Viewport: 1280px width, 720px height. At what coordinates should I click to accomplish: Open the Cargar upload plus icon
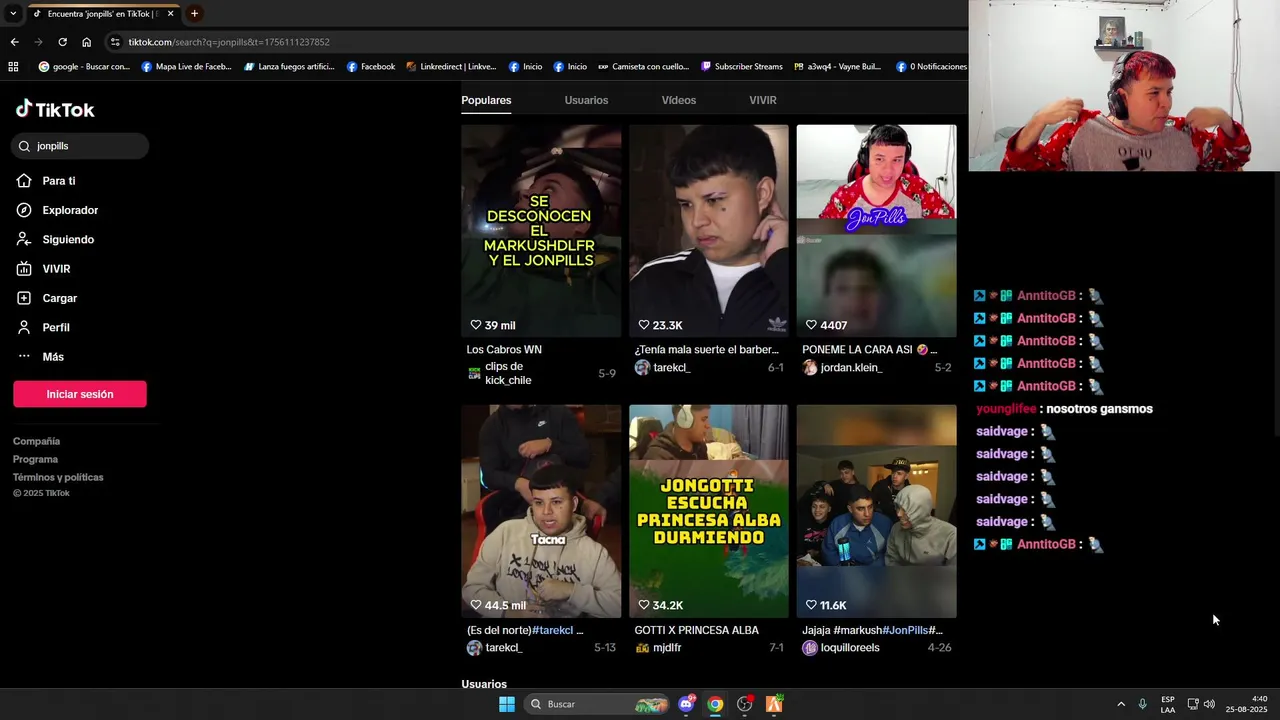pyautogui.click(x=24, y=298)
